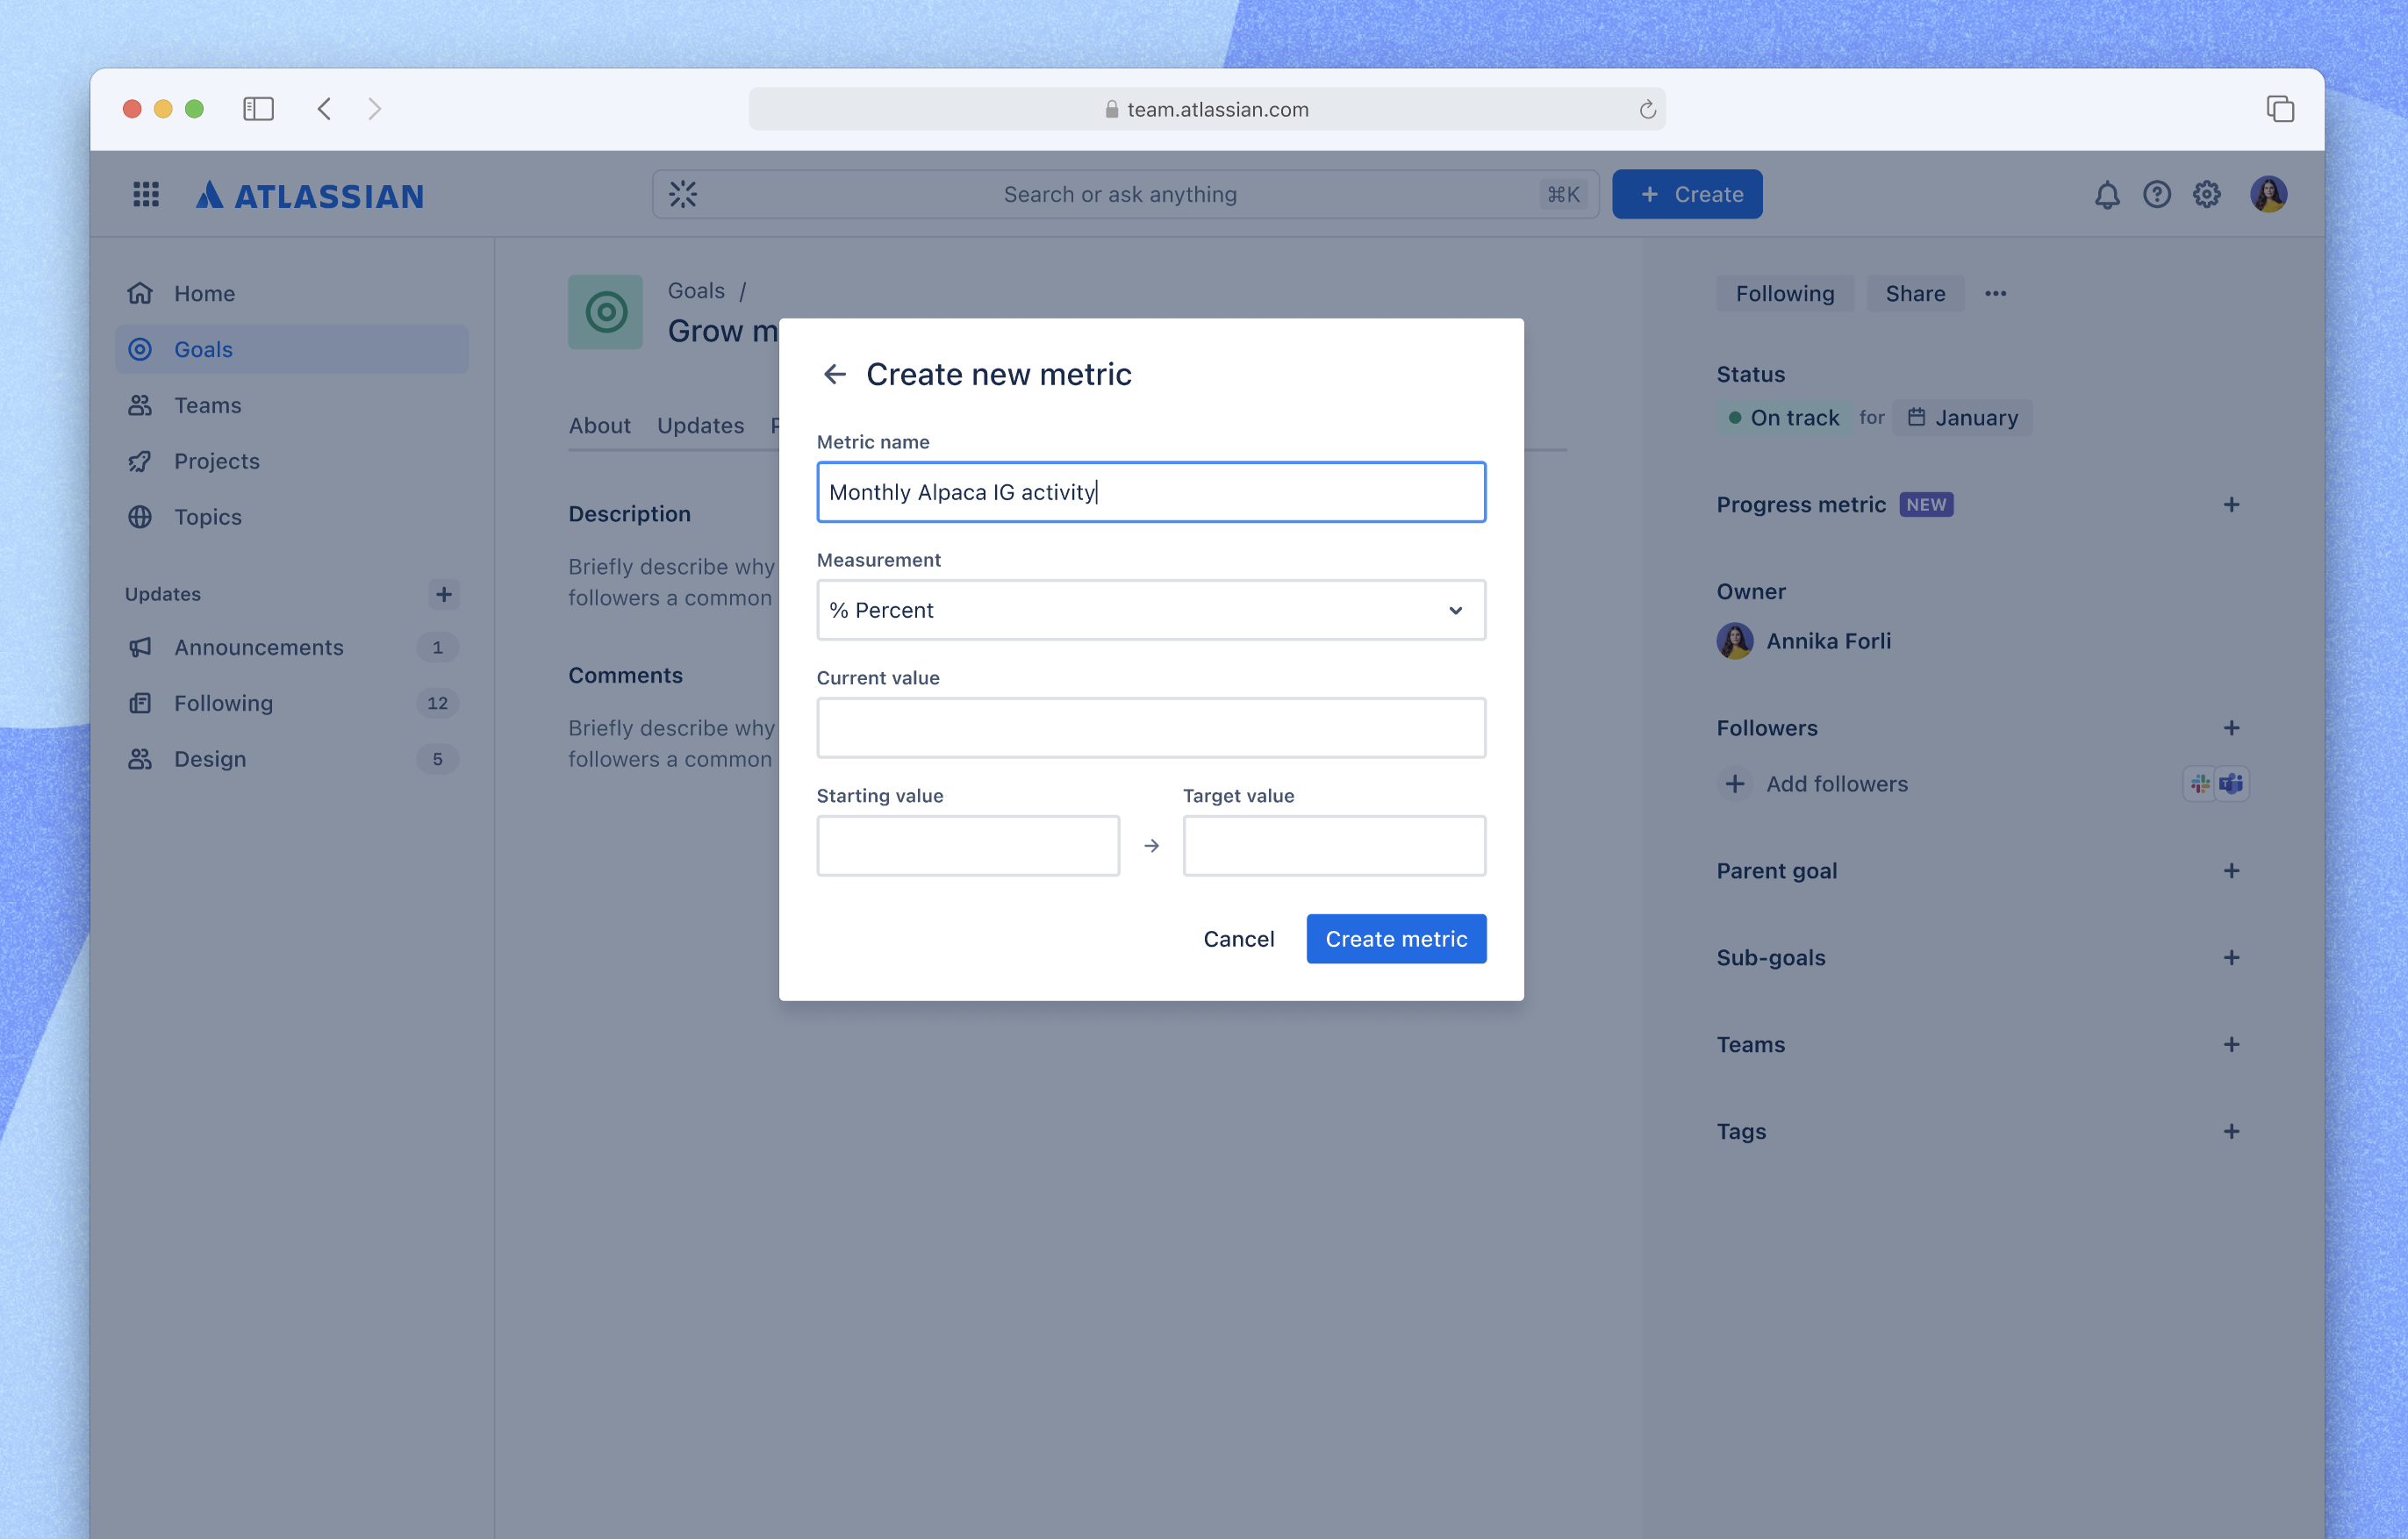
Task: Switch to the Updates tab
Action: point(700,425)
